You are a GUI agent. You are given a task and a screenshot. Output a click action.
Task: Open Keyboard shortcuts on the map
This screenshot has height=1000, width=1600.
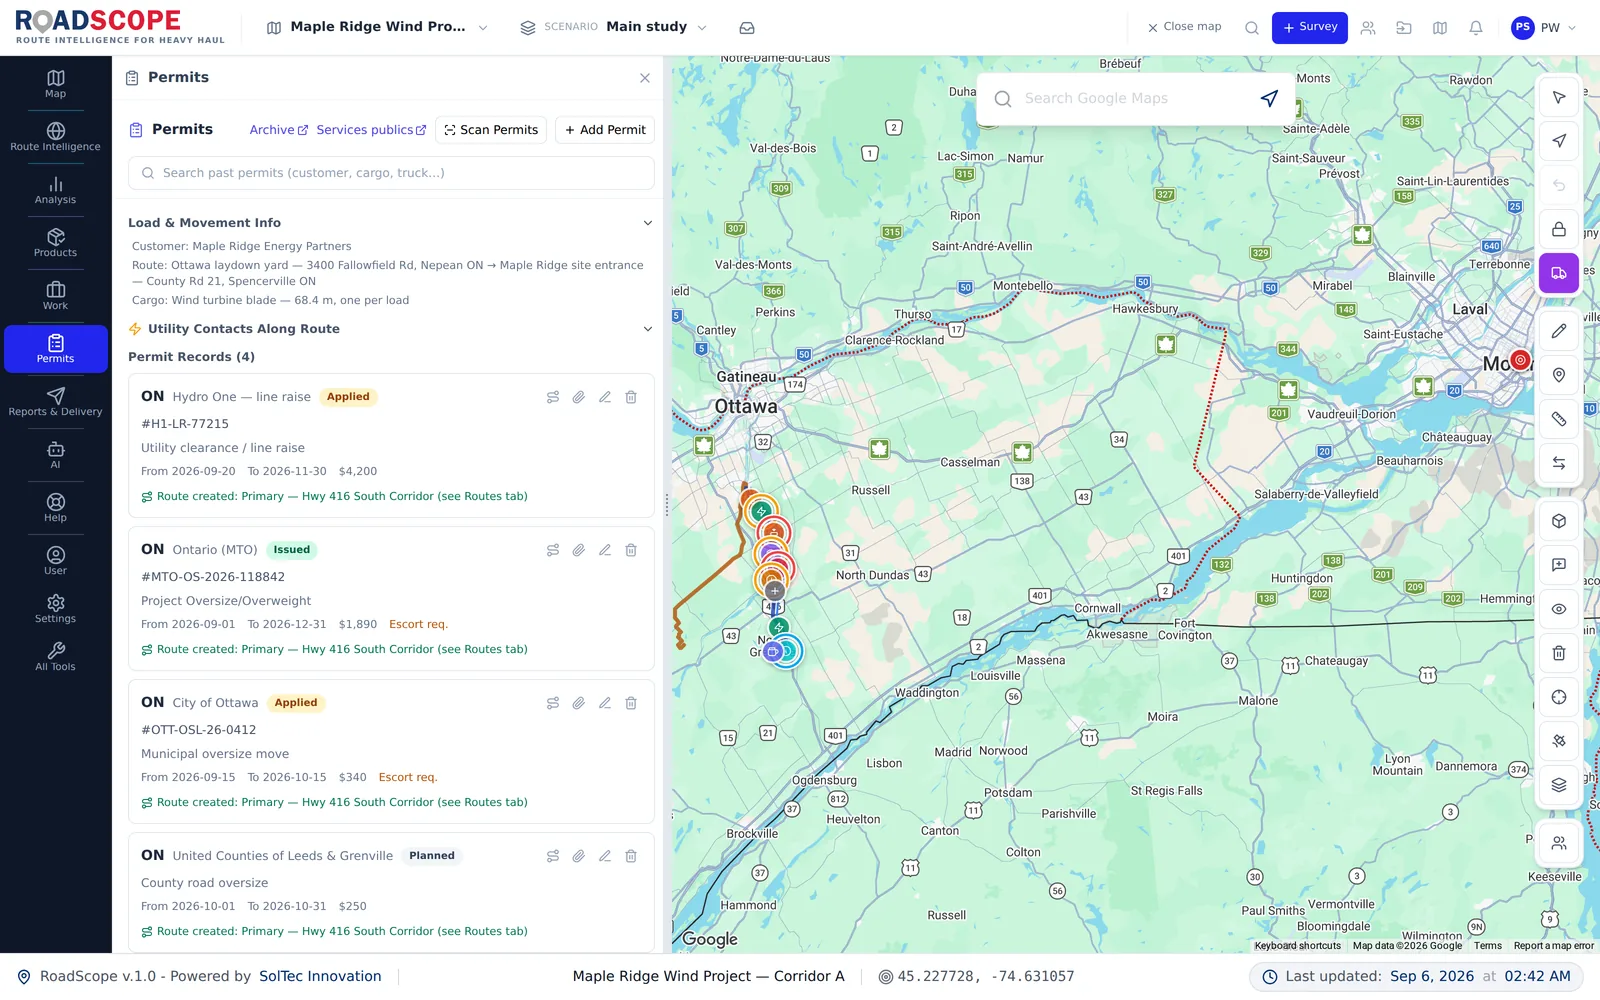coord(1297,946)
